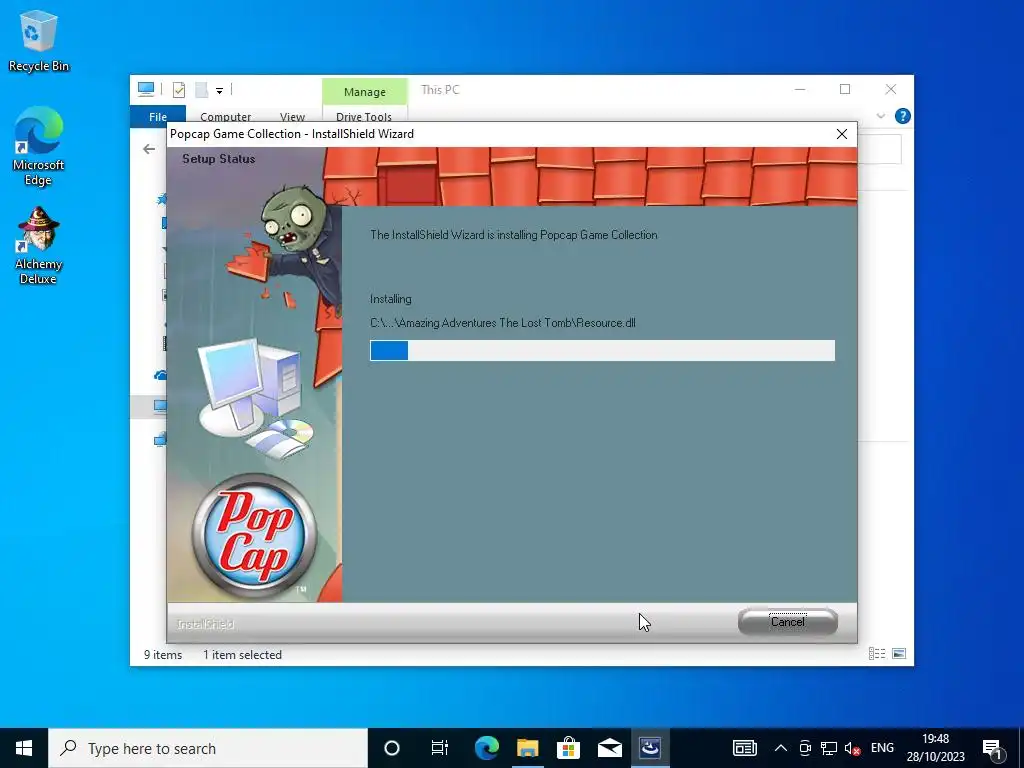Switch to the View ribbon tab
Screen dimensions: 1024x768
pyautogui.click(x=292, y=116)
